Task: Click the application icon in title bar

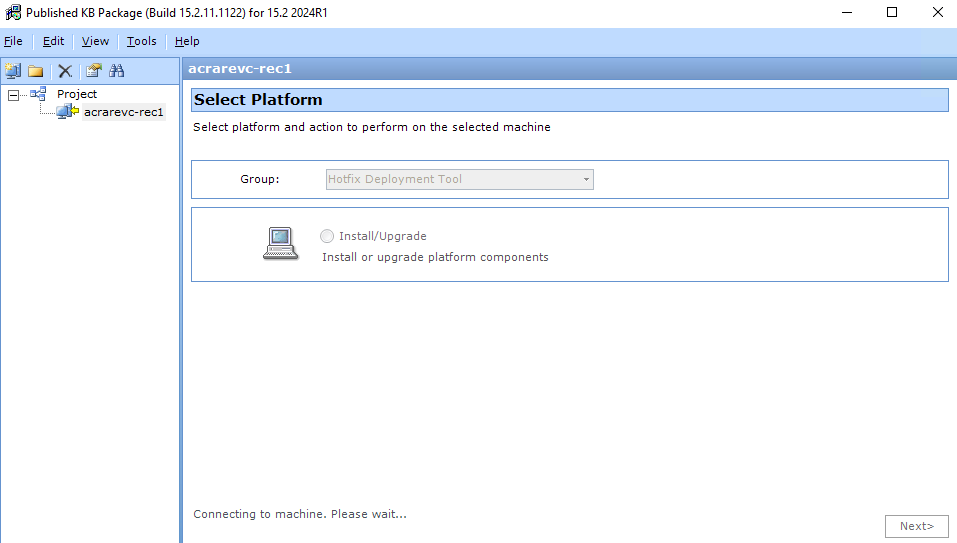Action: tap(13, 13)
